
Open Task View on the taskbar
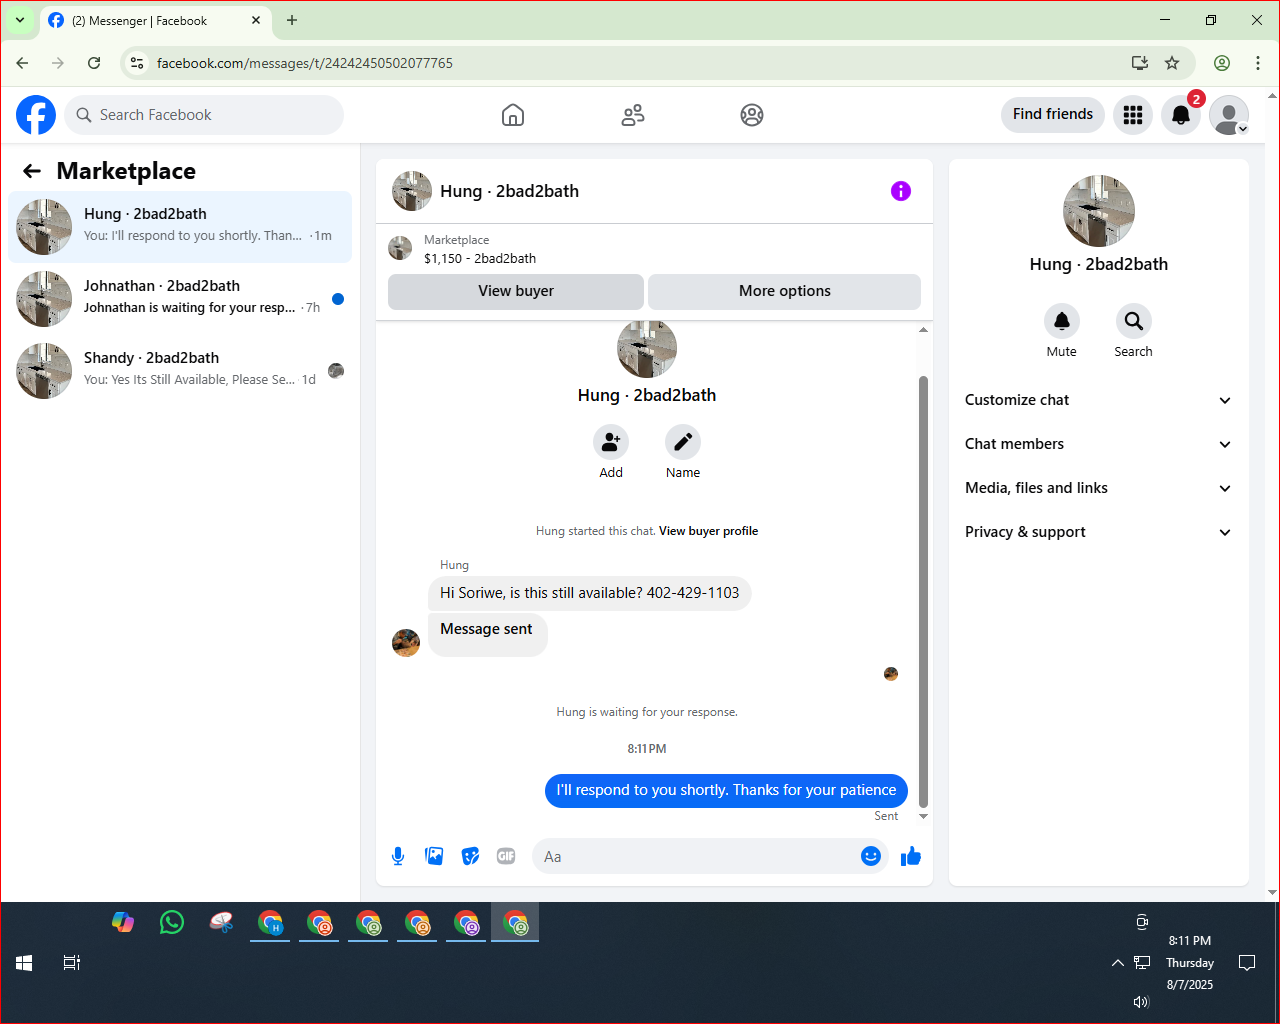pos(72,963)
